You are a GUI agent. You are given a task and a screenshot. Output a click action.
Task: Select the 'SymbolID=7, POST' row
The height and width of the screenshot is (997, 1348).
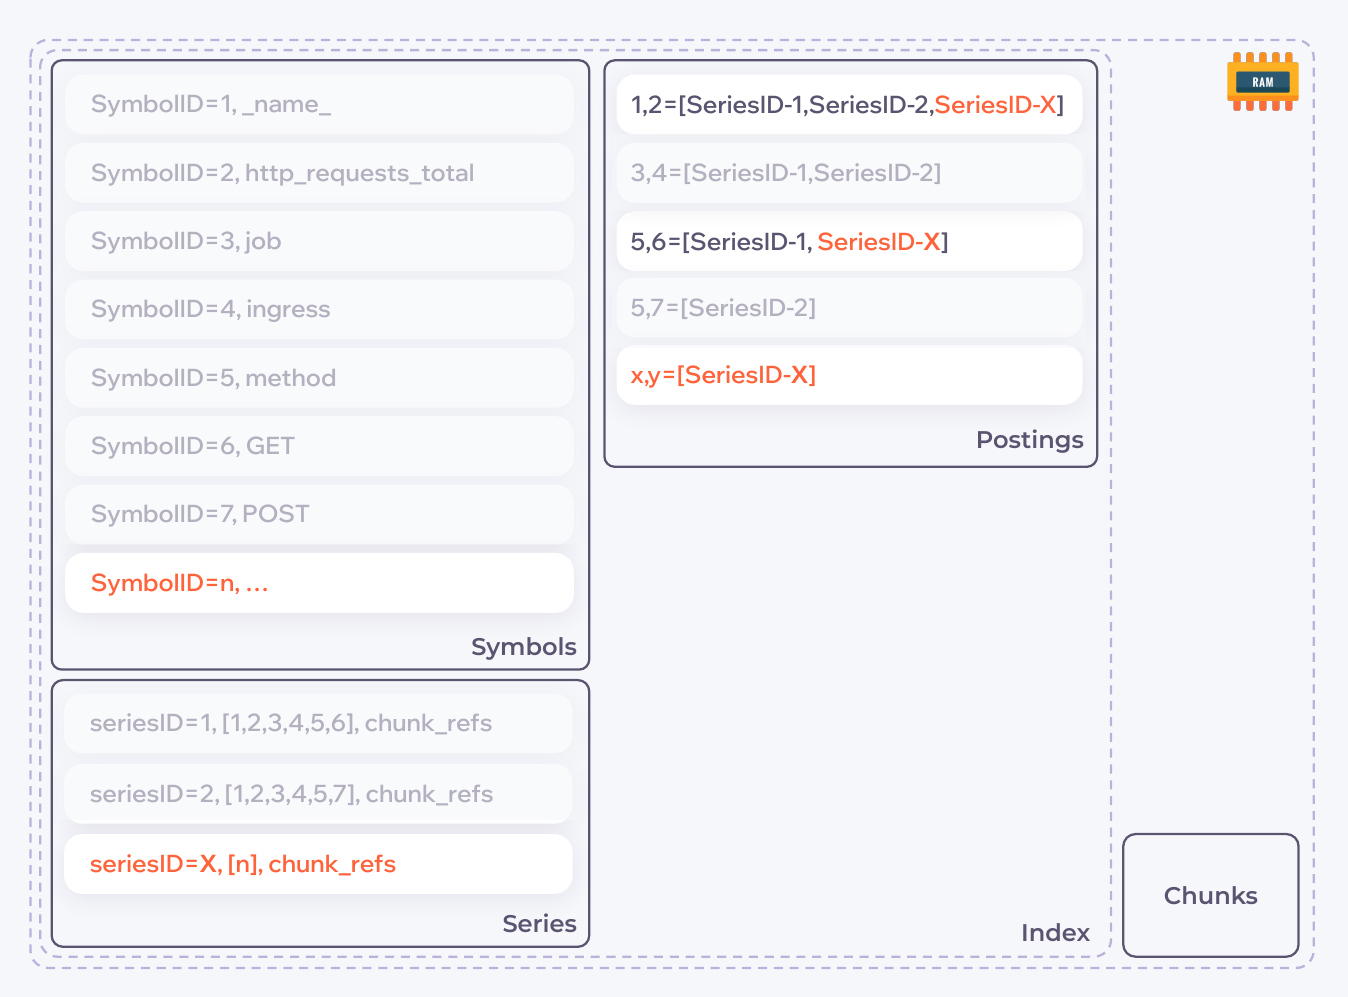pyautogui.click(x=319, y=514)
